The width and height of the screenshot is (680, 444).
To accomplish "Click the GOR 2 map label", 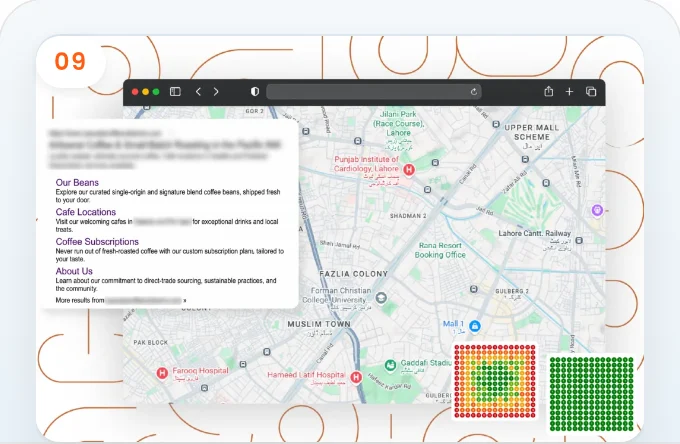I will 255,111.
